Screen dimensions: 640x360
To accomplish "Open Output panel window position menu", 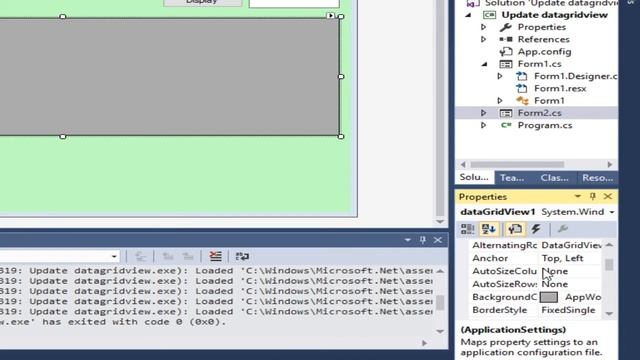I will point(407,240).
